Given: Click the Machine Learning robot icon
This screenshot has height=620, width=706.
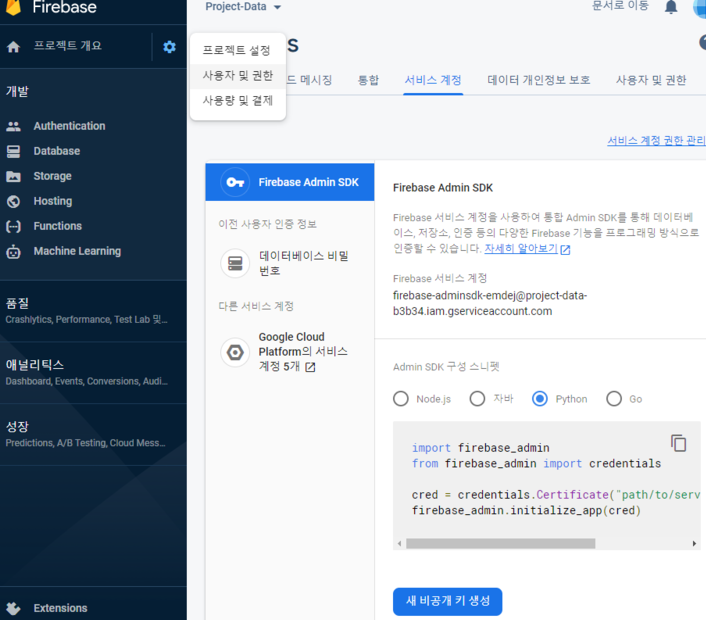Looking at the screenshot, I should (14, 252).
